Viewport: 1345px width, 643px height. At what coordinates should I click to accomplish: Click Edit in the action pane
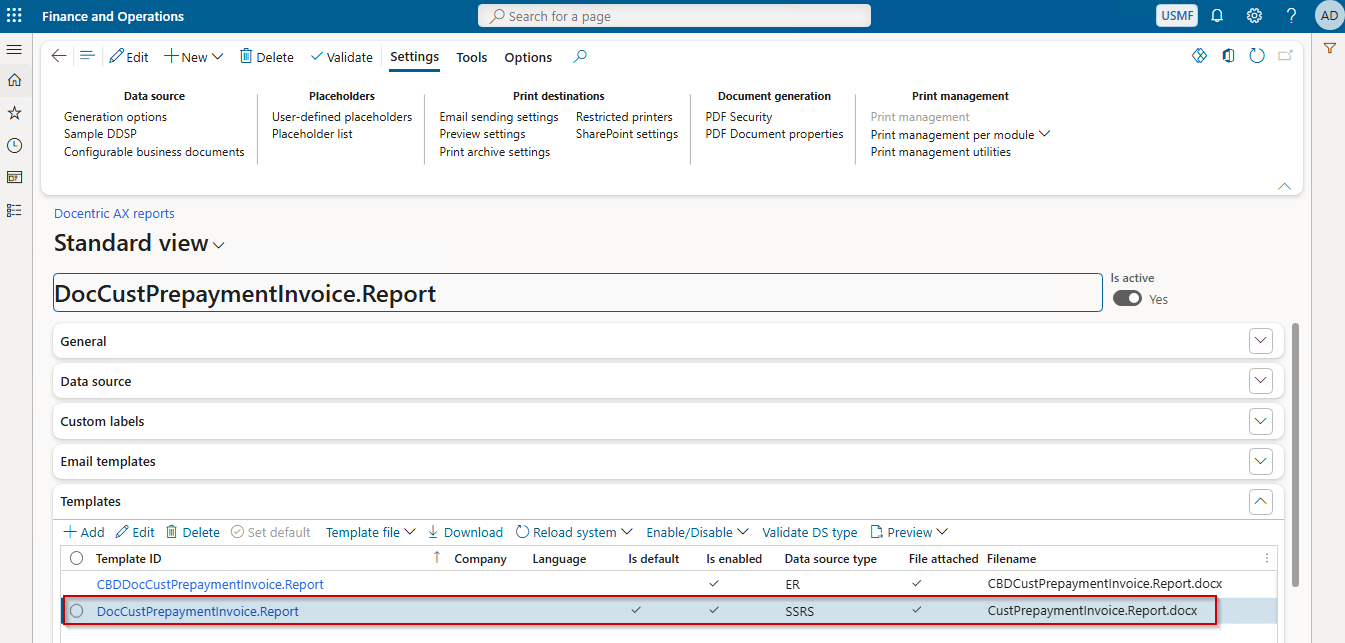coord(129,57)
